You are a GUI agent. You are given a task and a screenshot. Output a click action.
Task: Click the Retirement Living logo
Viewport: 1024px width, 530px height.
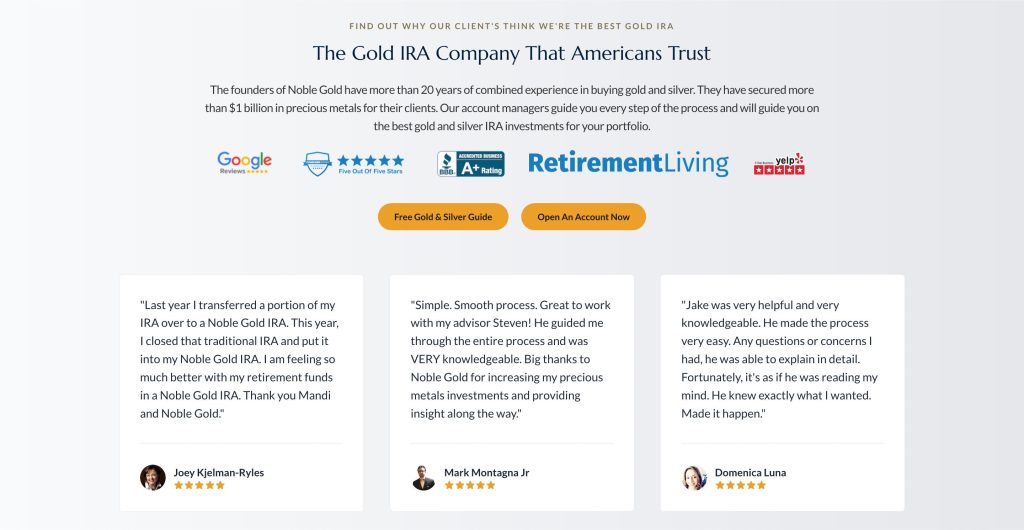coord(628,163)
